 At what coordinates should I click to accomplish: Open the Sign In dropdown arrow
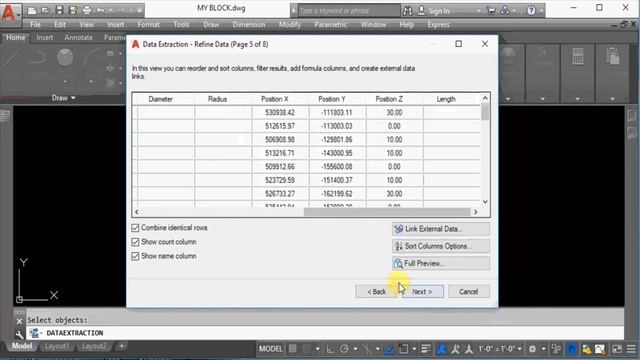[479, 11]
